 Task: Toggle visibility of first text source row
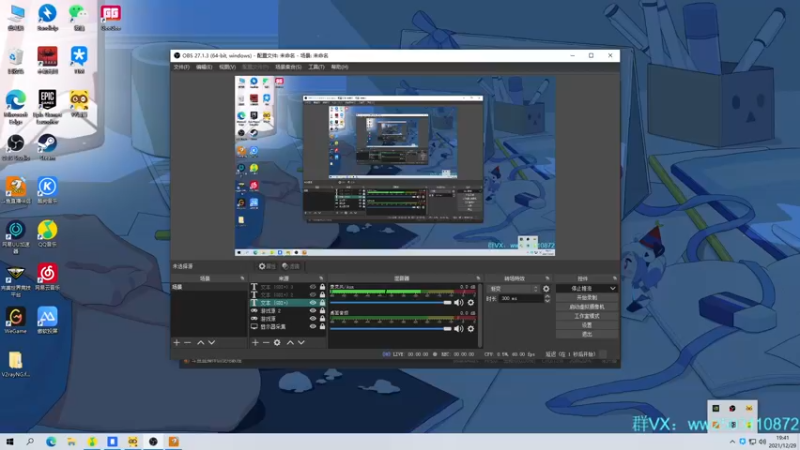coord(313,287)
